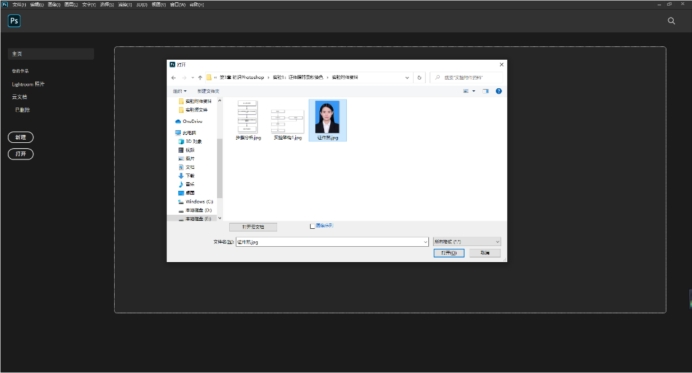Screen dimensions: 692x373
Task: Select Windows (C:) drive in the tree
Action: click(x=196, y=202)
